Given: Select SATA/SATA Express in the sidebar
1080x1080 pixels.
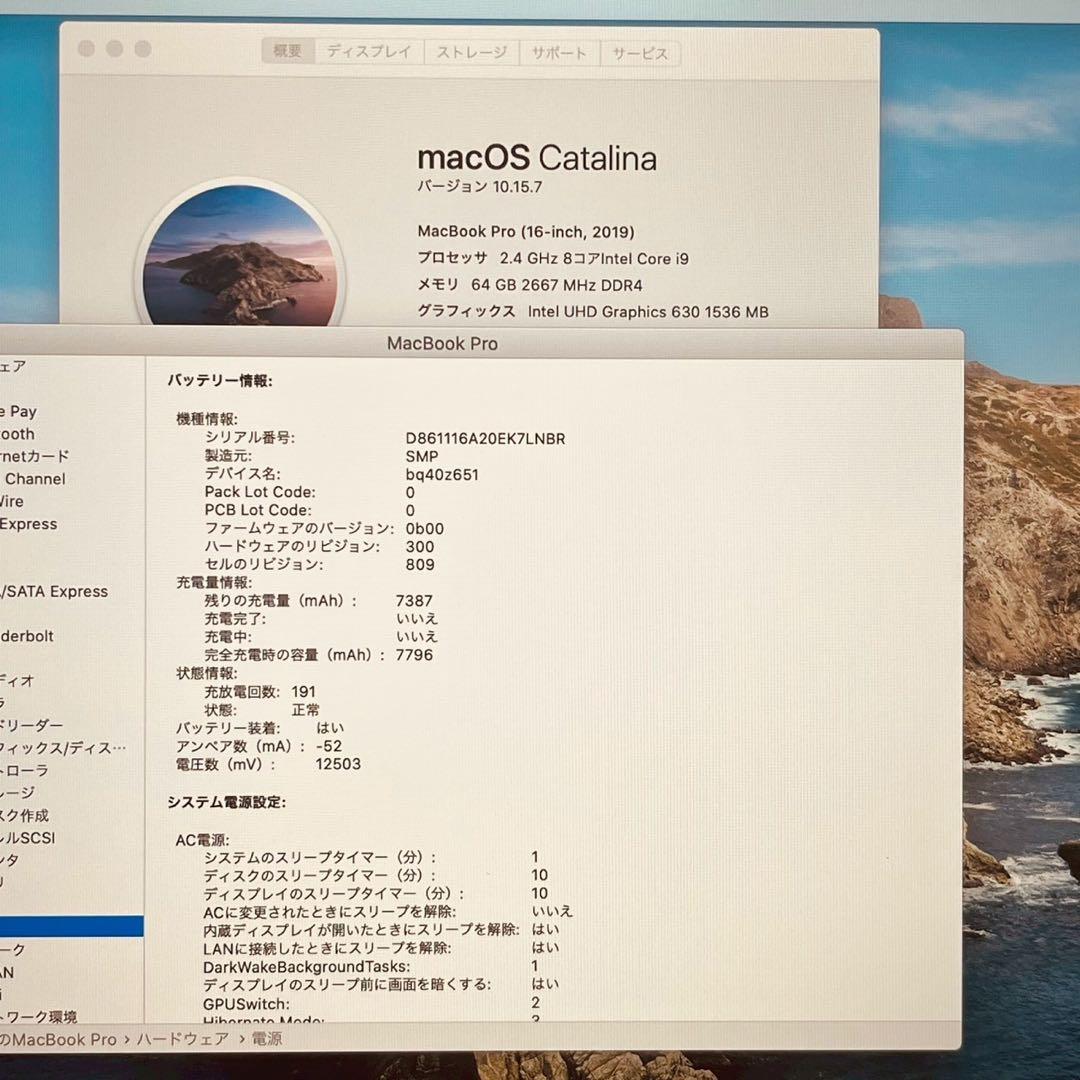Looking at the screenshot, I should click(x=54, y=591).
